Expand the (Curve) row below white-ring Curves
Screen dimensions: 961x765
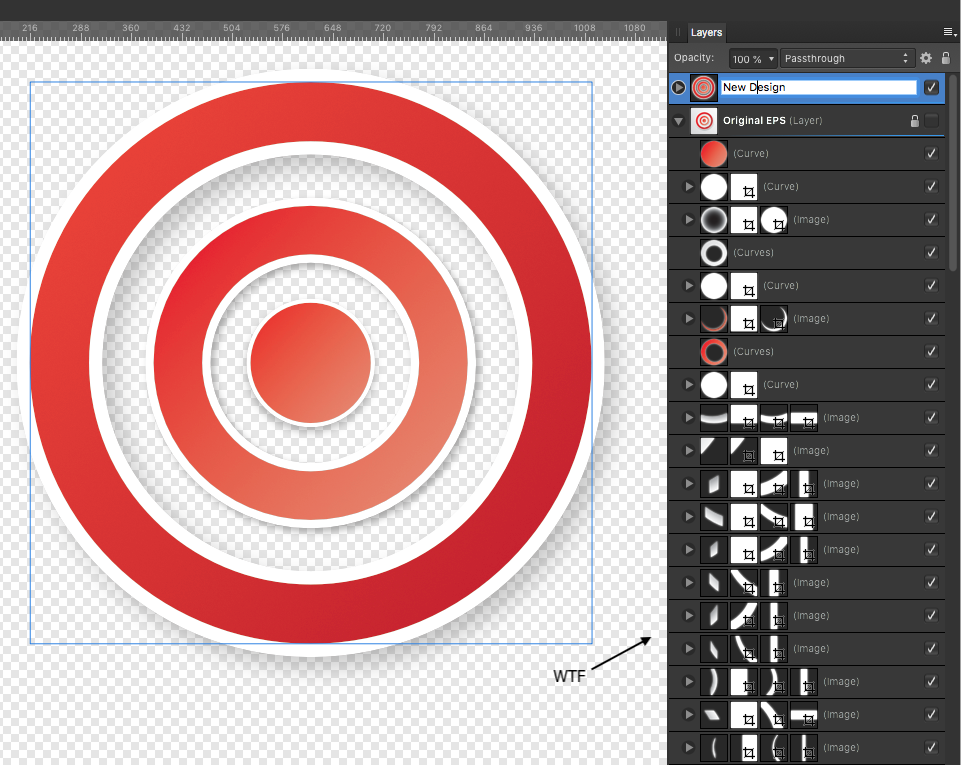point(689,286)
